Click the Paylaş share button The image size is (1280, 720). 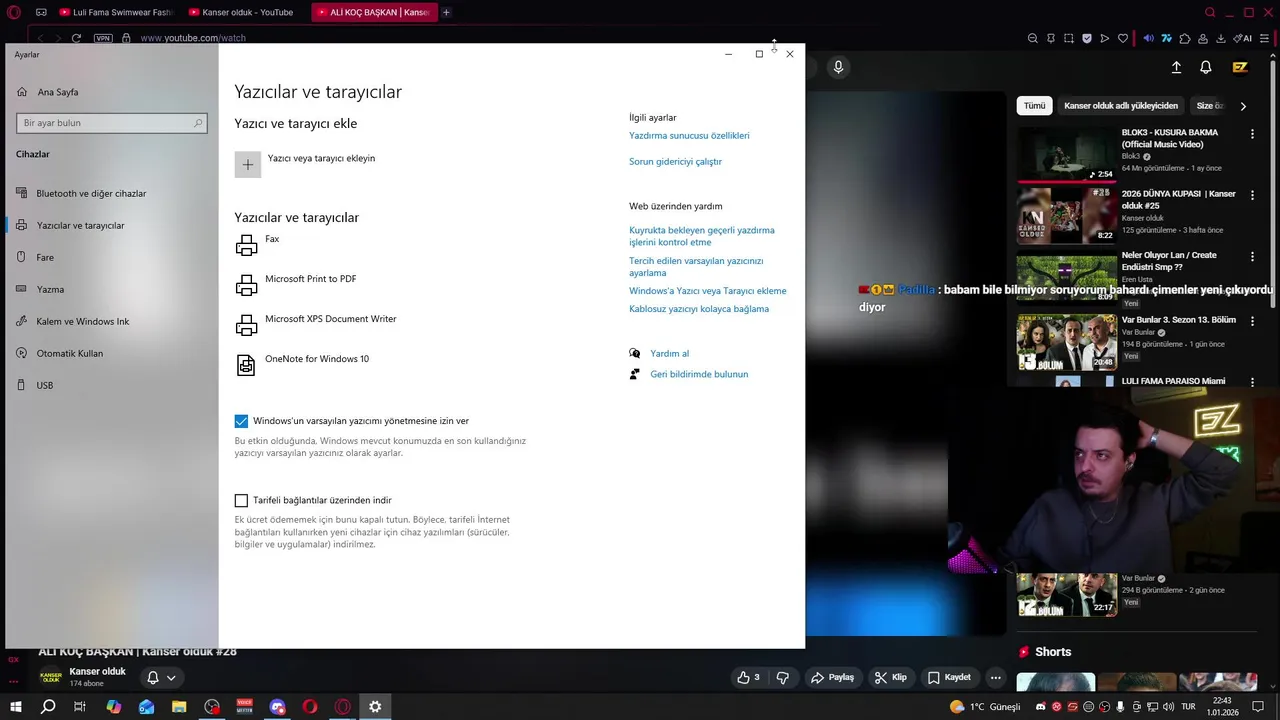click(x=832, y=677)
